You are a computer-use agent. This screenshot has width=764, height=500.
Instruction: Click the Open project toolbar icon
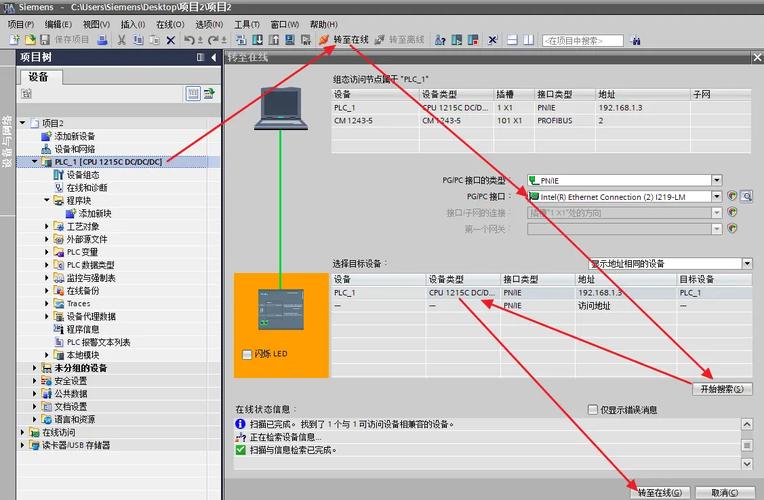coord(30,40)
